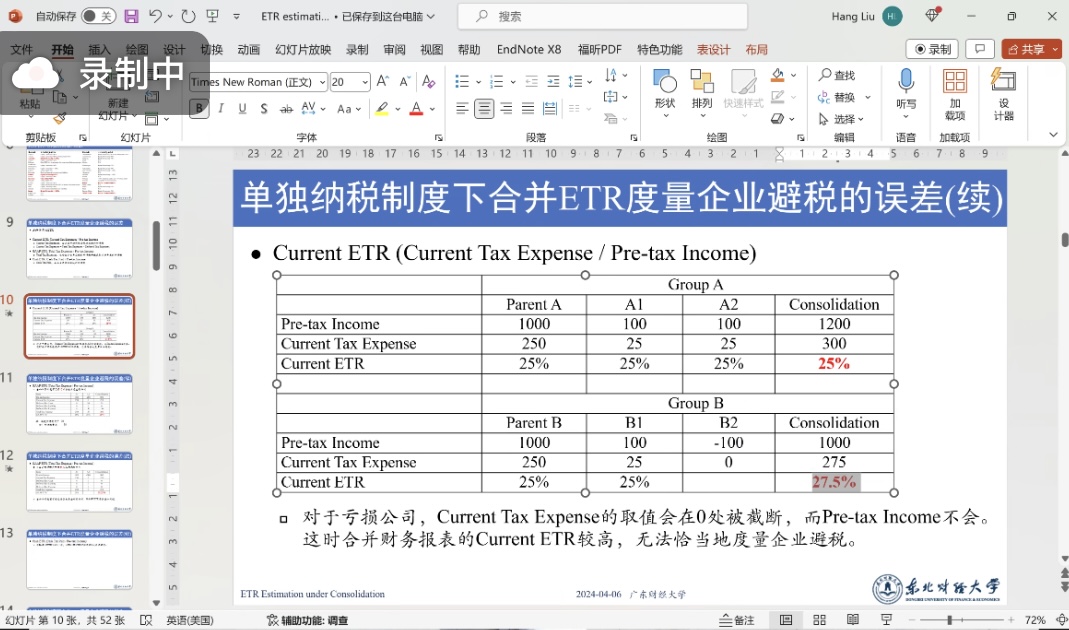Start slideshow from status bar icon
Viewport: 1069px width, 630px height.
click(x=884, y=620)
